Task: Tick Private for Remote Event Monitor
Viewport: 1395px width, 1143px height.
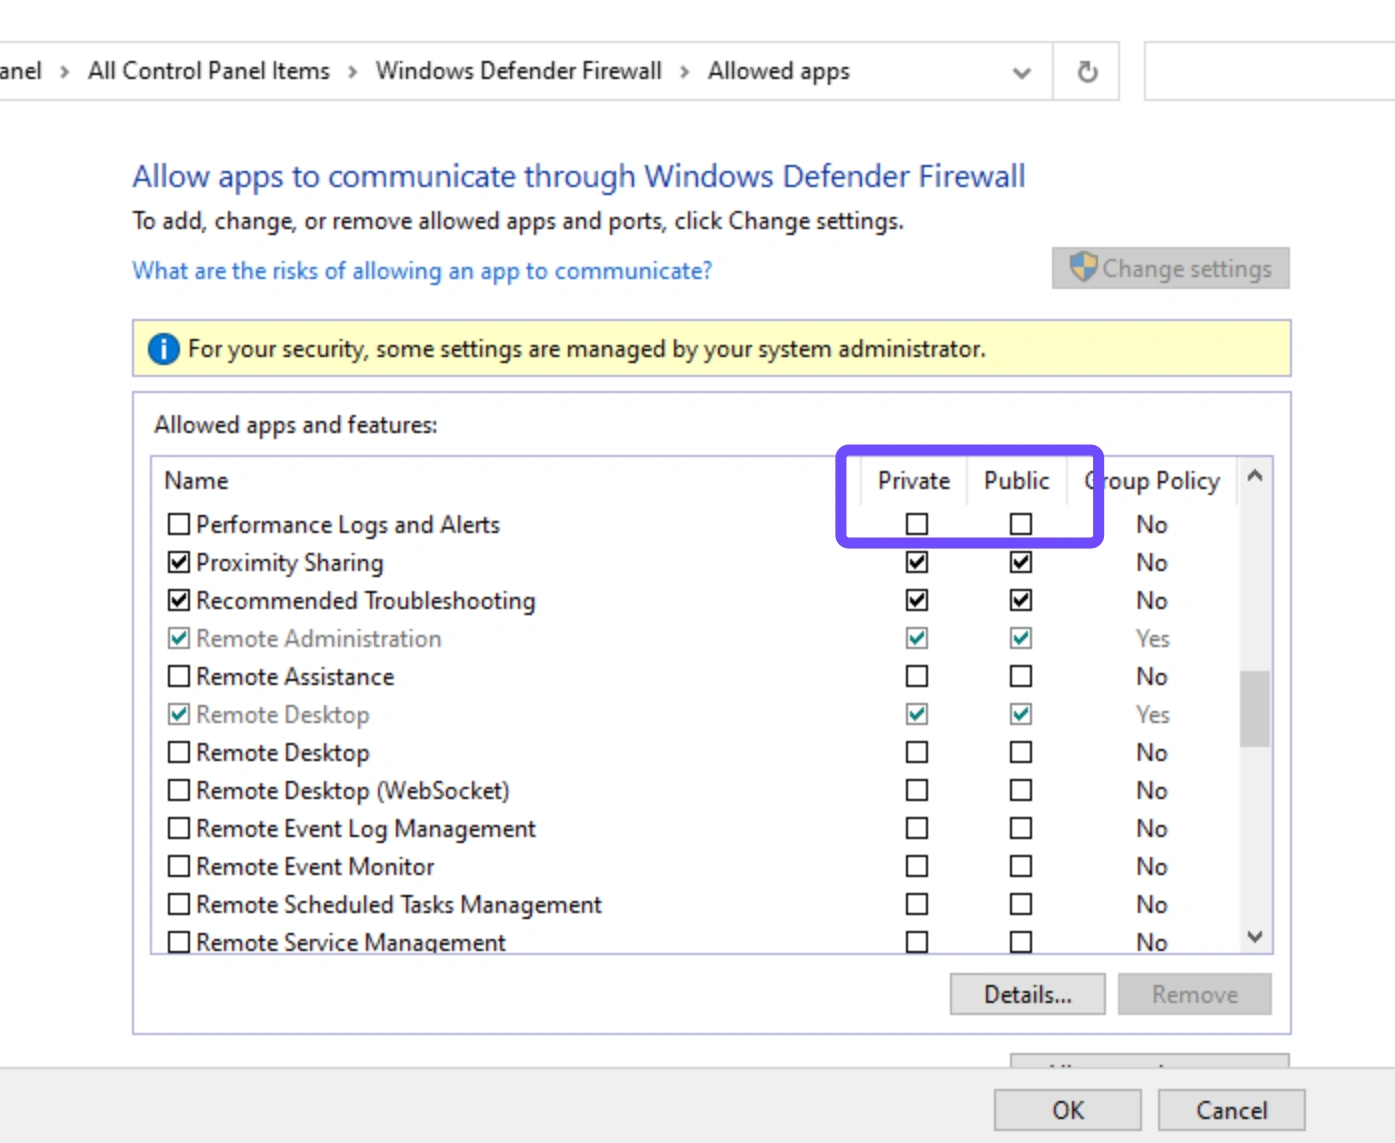Action: coord(917,866)
